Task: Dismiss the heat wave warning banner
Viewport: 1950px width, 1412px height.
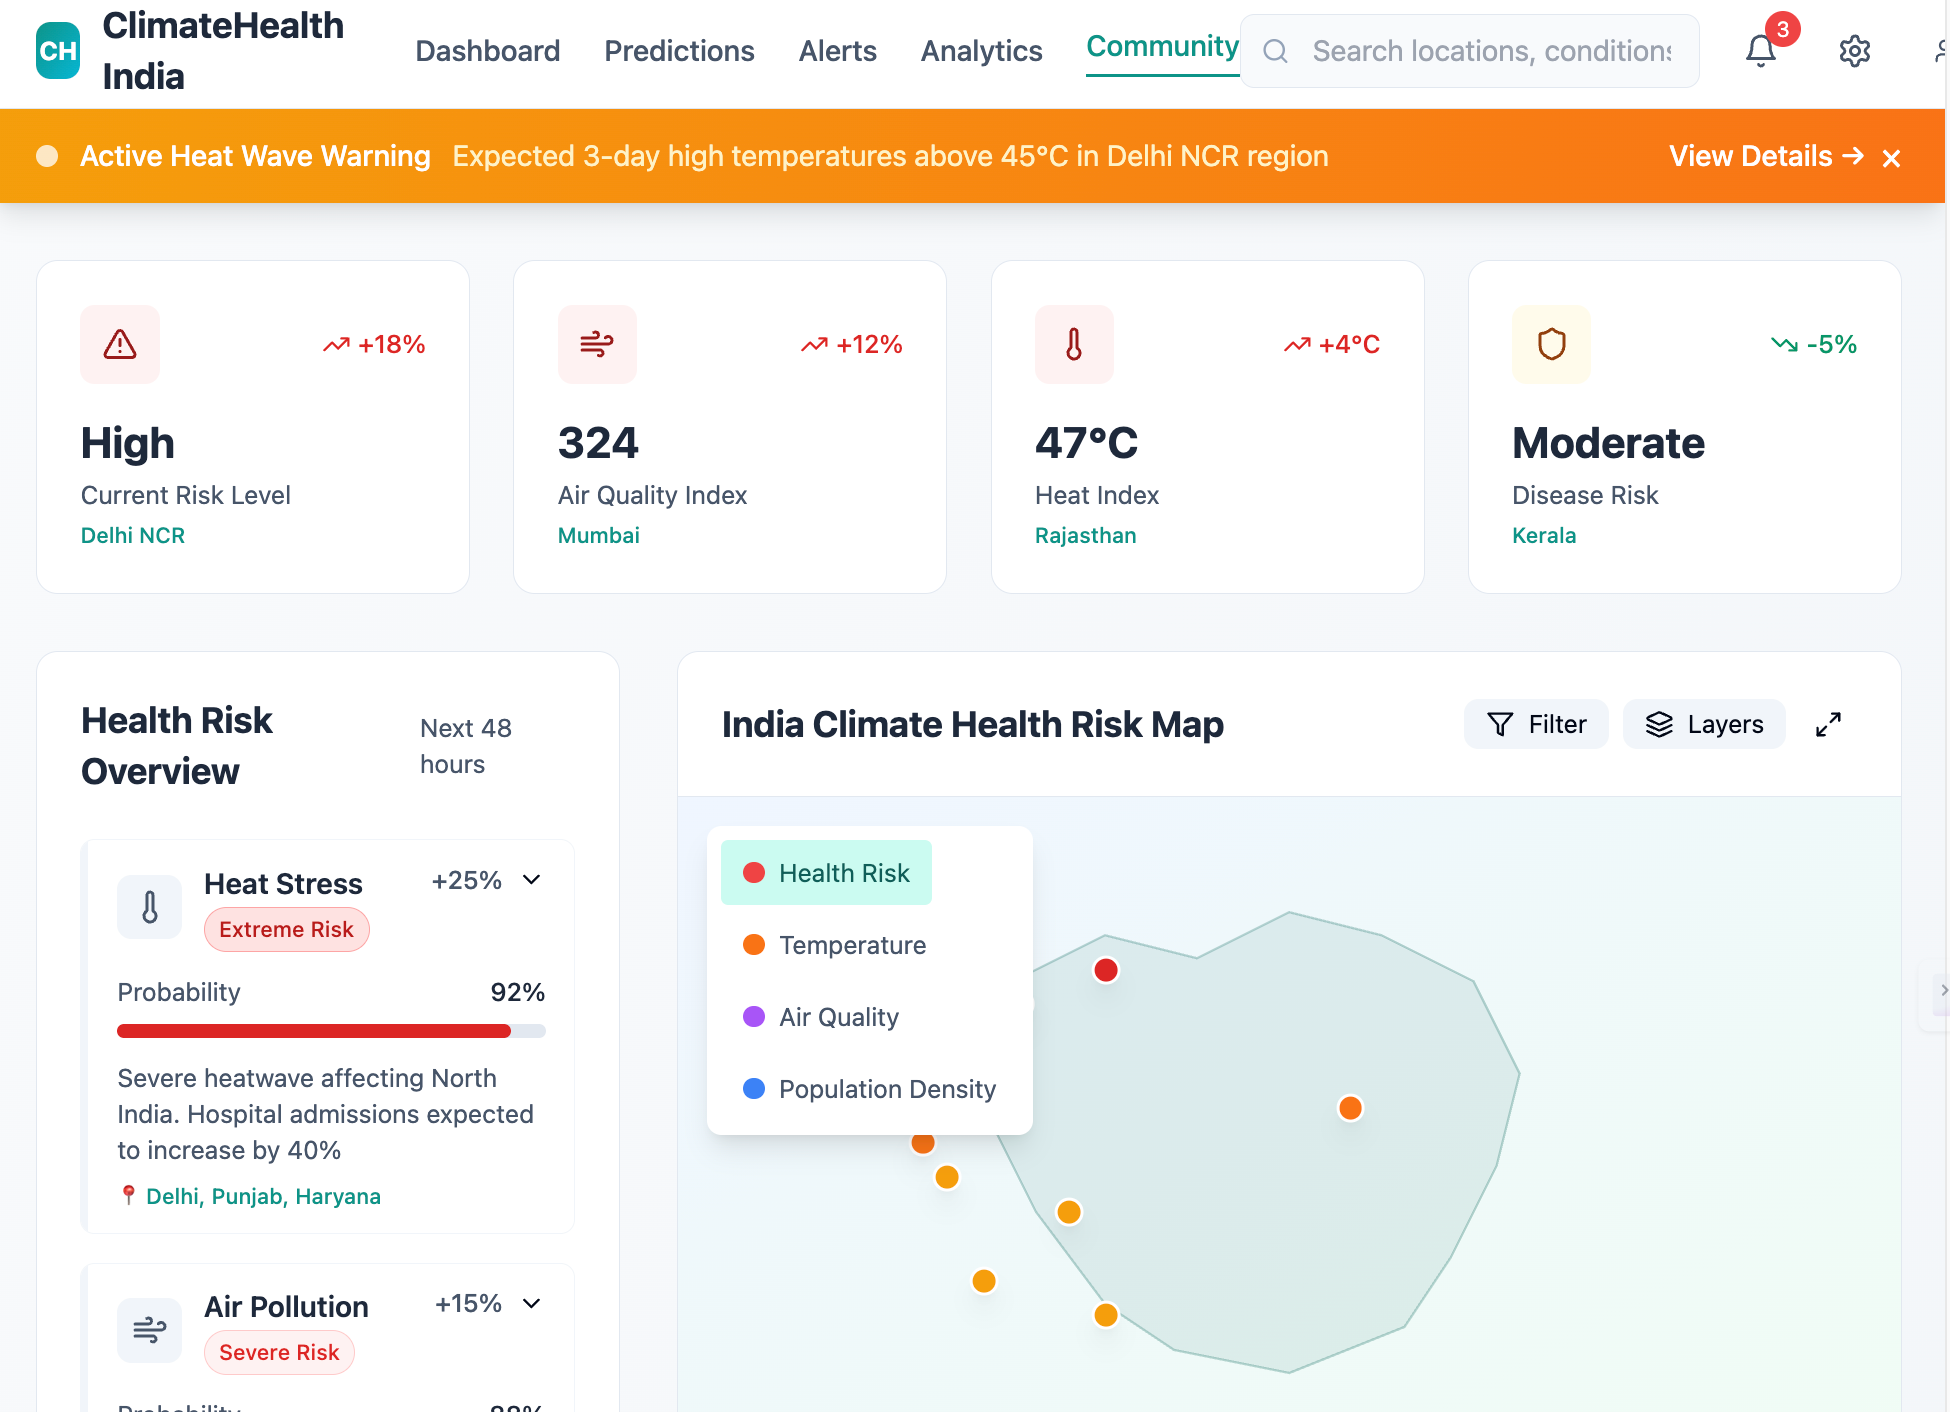Action: click(1891, 158)
